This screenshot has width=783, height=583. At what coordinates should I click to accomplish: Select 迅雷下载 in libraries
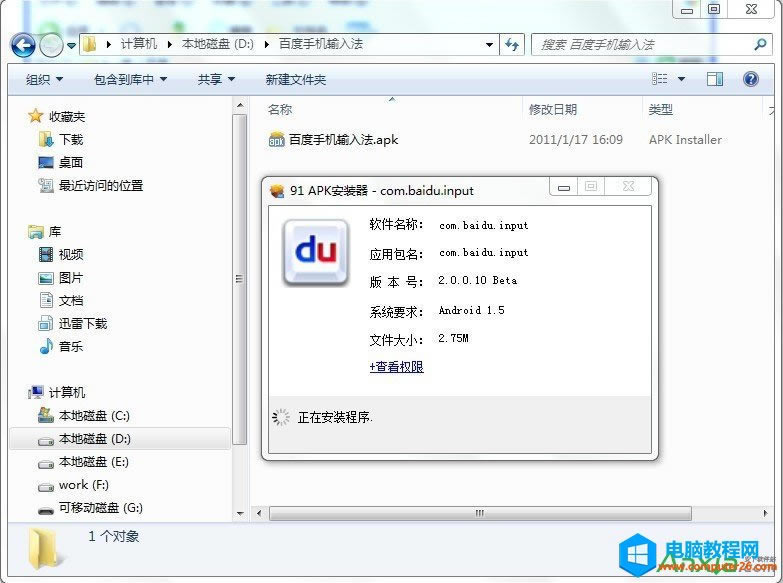pos(82,323)
